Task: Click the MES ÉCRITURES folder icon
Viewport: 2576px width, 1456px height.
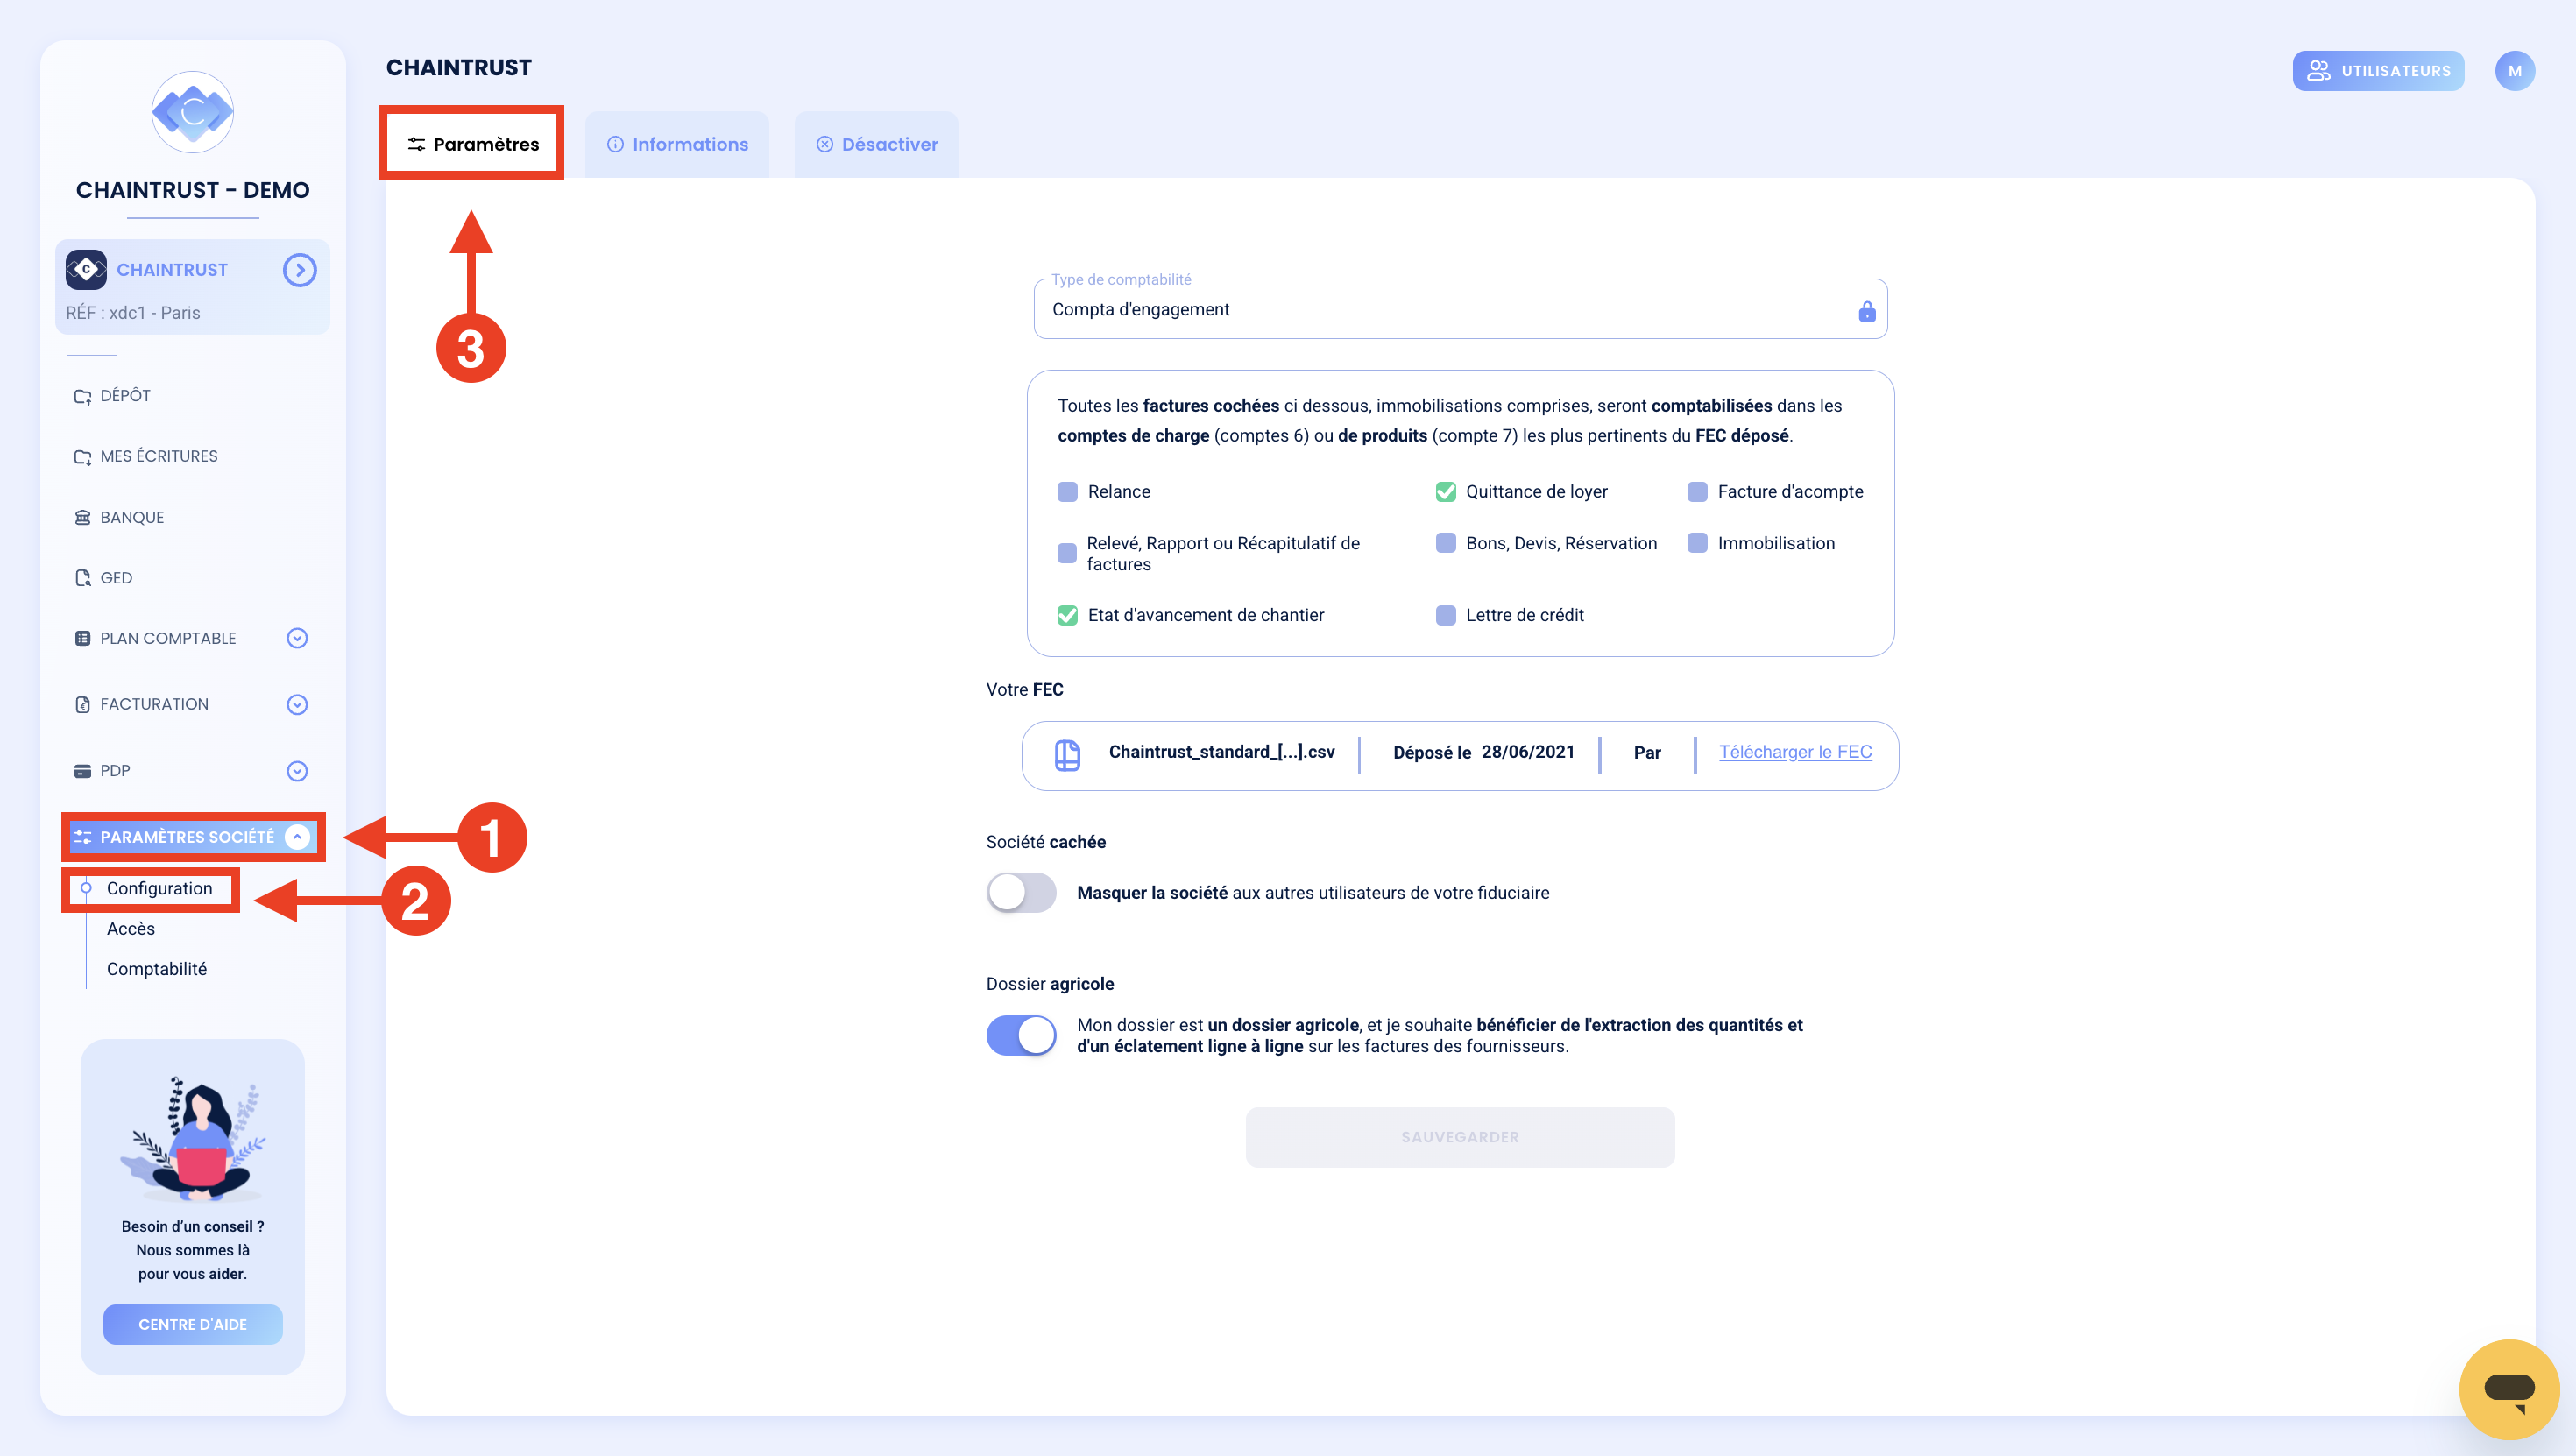Action: 83,457
